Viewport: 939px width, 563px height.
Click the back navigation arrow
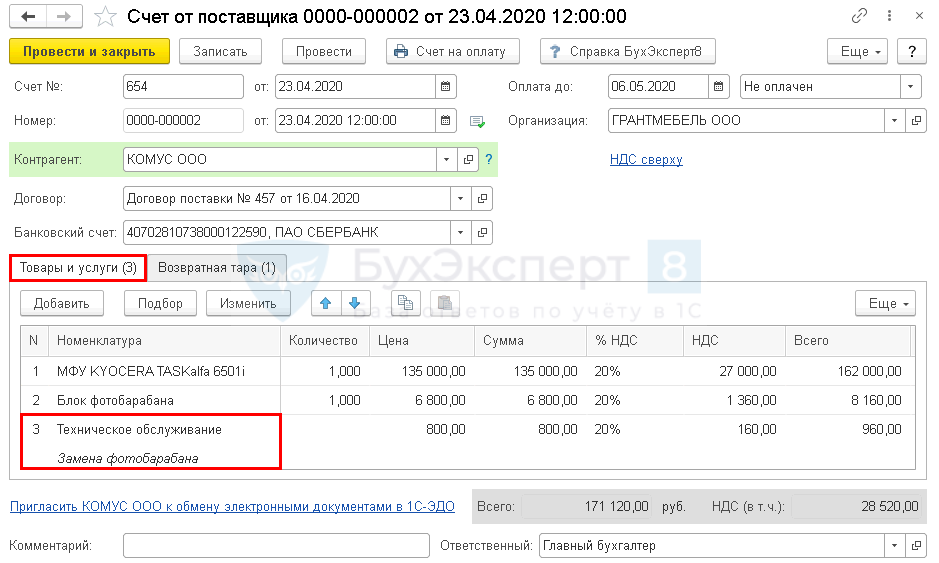point(29,17)
